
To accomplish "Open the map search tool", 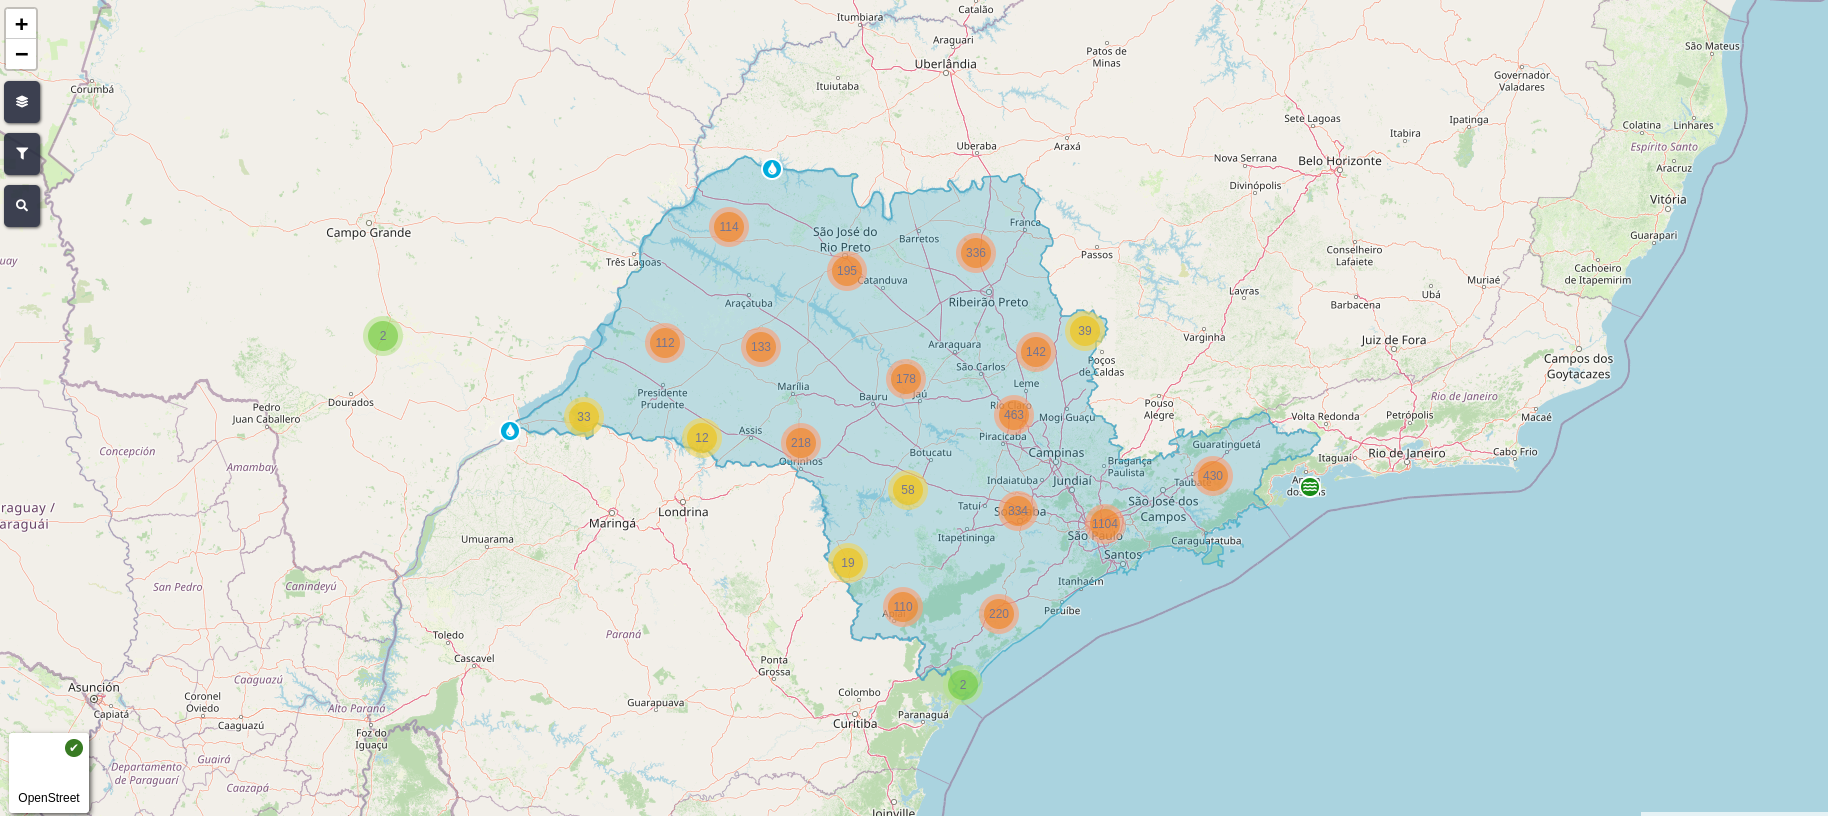I will point(22,206).
